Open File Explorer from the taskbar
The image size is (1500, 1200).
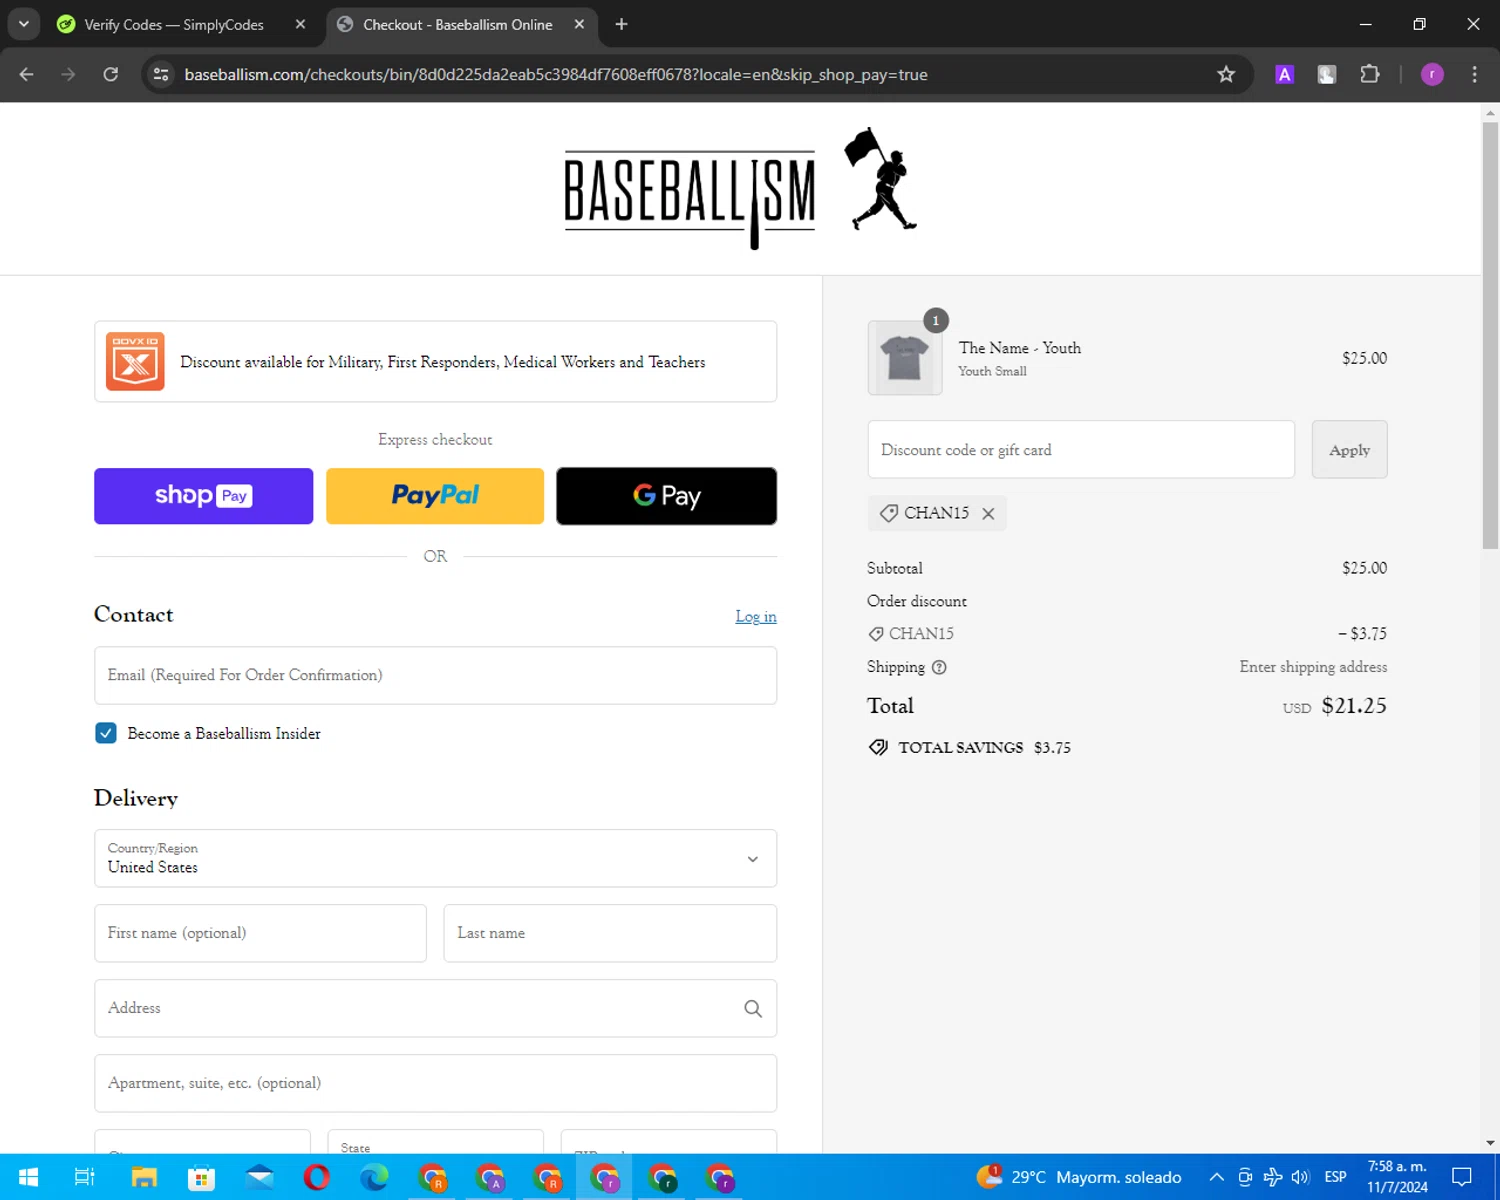click(x=144, y=1177)
